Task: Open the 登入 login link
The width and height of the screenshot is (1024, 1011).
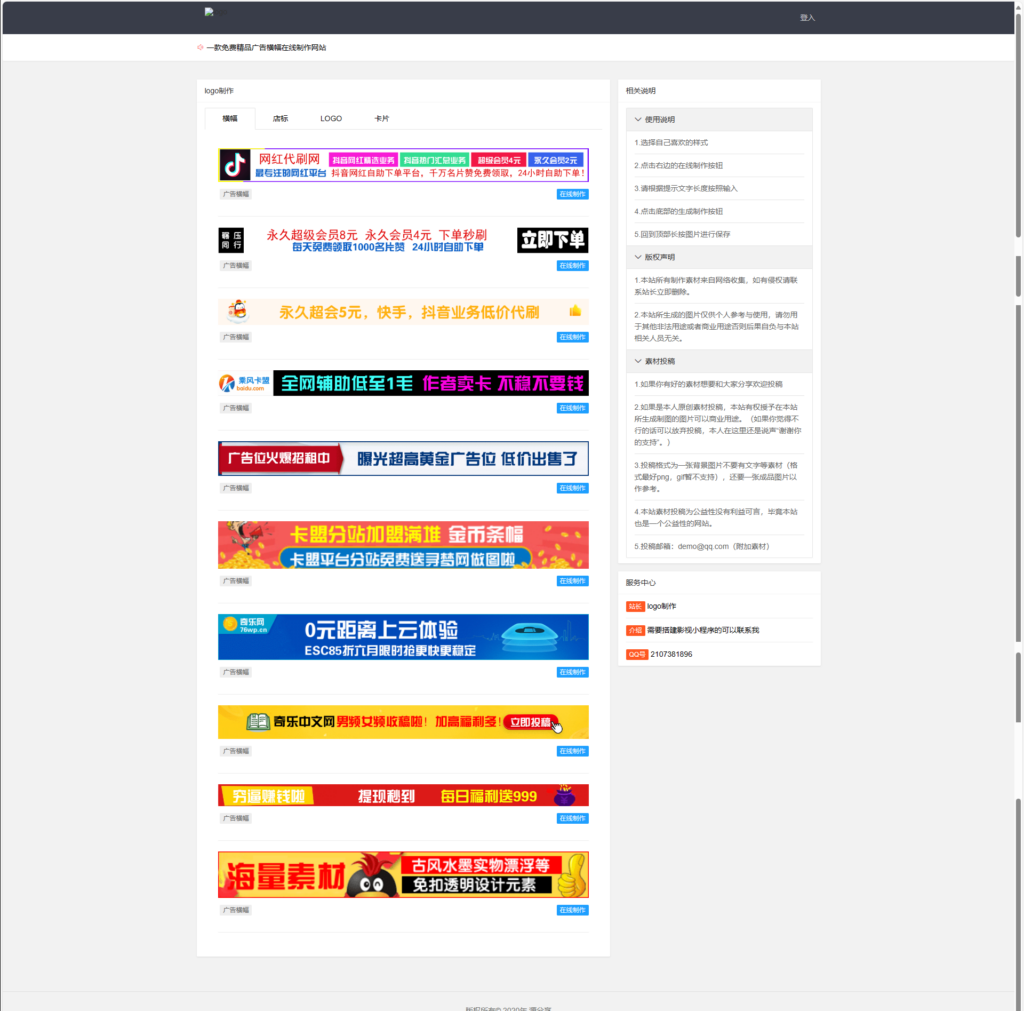Action: [x=808, y=18]
